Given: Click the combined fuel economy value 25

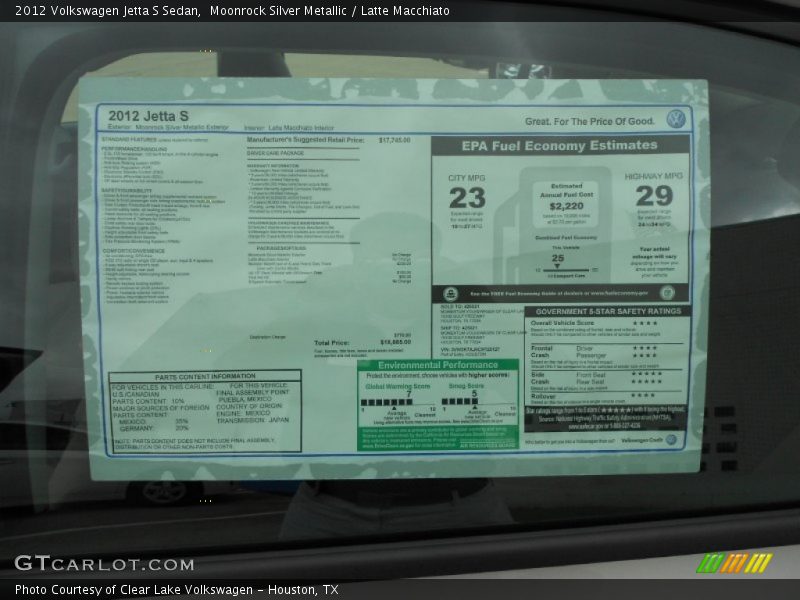Looking at the screenshot, I should [x=558, y=258].
